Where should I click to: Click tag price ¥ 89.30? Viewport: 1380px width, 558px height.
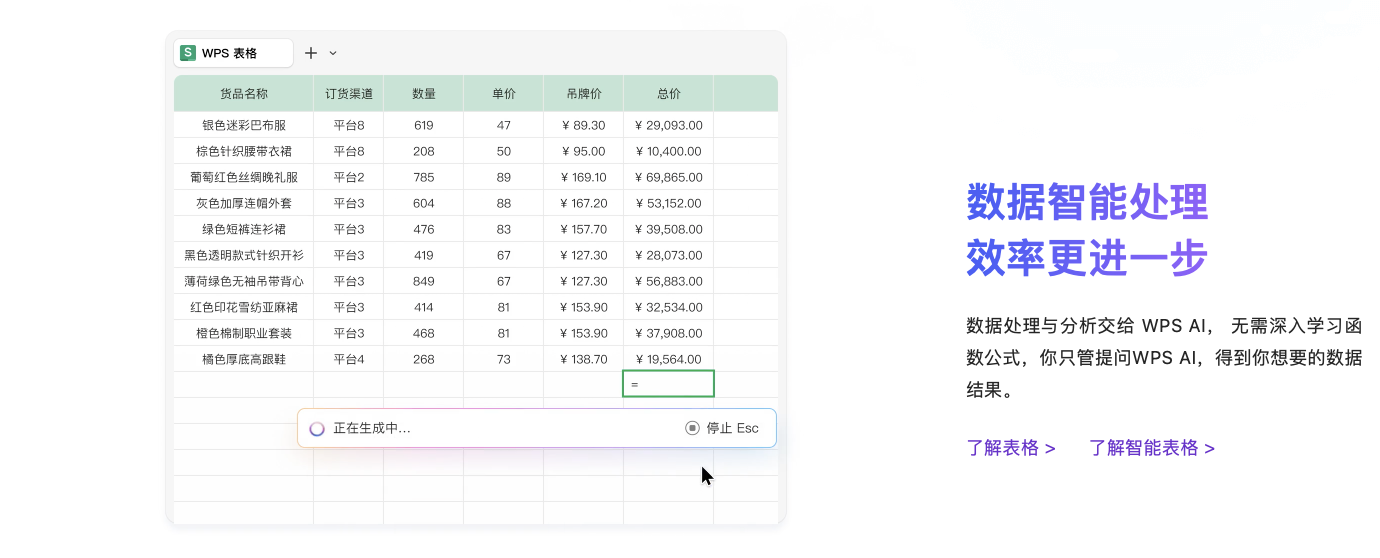pos(584,125)
